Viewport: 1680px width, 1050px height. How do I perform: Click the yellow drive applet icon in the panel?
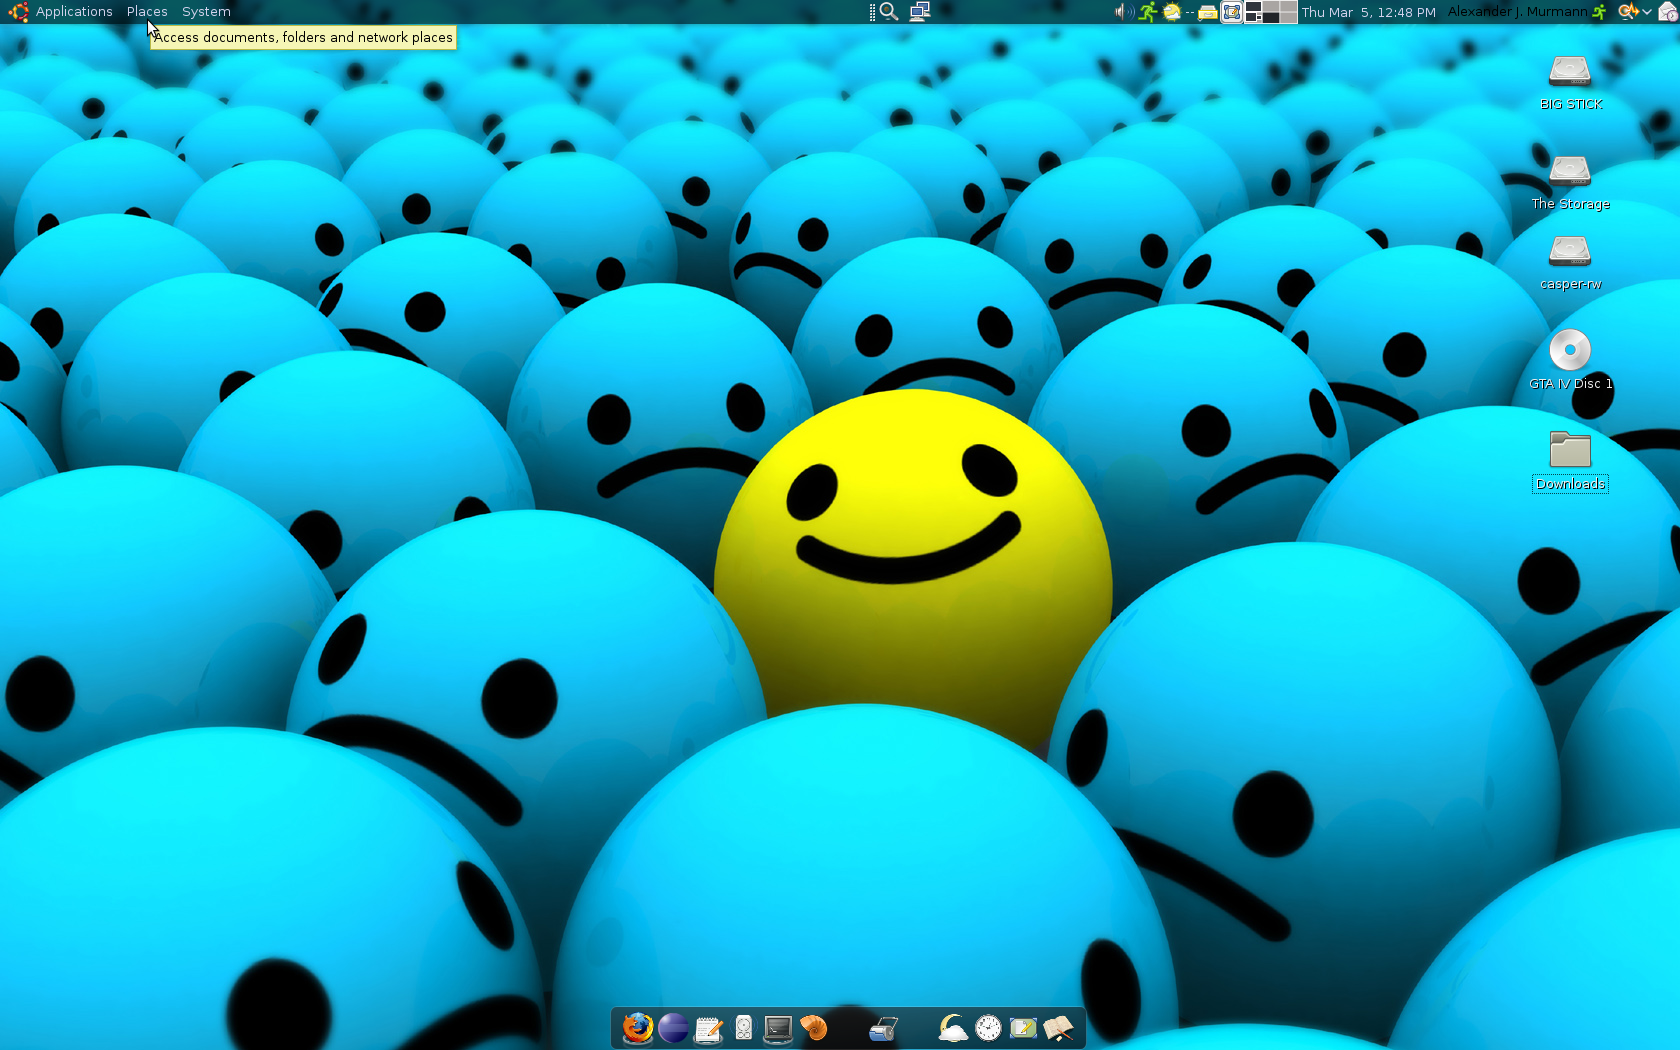[x=1208, y=13]
